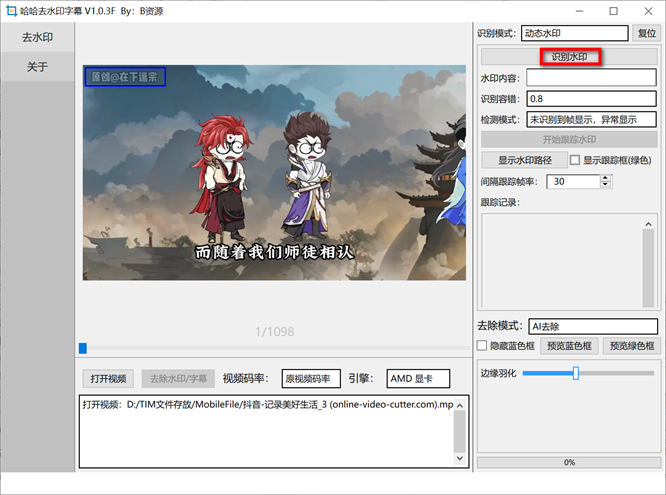The width and height of the screenshot is (666, 495).
Task: Click the 识别水印 button
Action: pyautogui.click(x=570, y=57)
